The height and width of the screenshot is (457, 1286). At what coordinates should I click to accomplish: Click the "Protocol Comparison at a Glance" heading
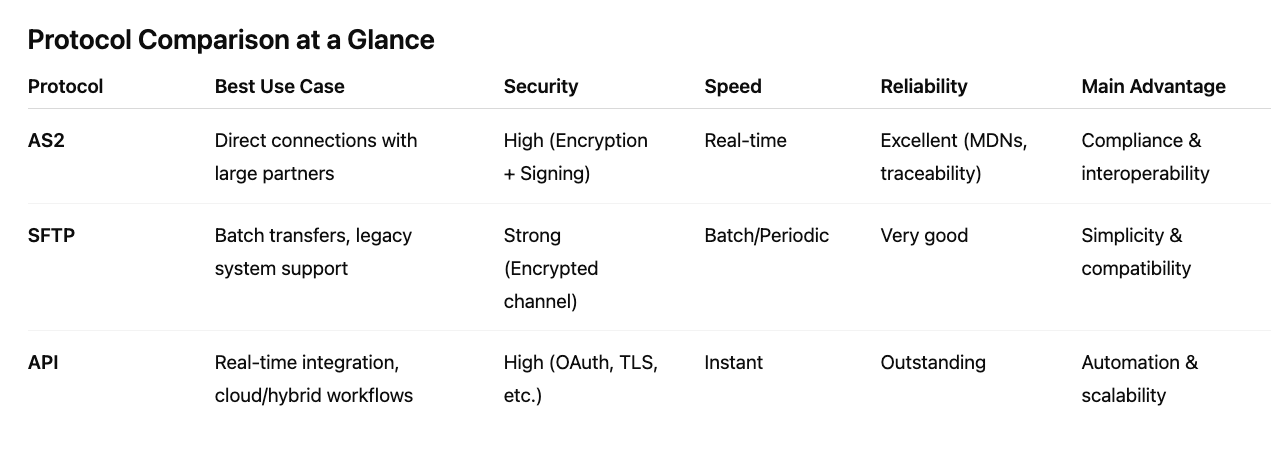tap(231, 40)
